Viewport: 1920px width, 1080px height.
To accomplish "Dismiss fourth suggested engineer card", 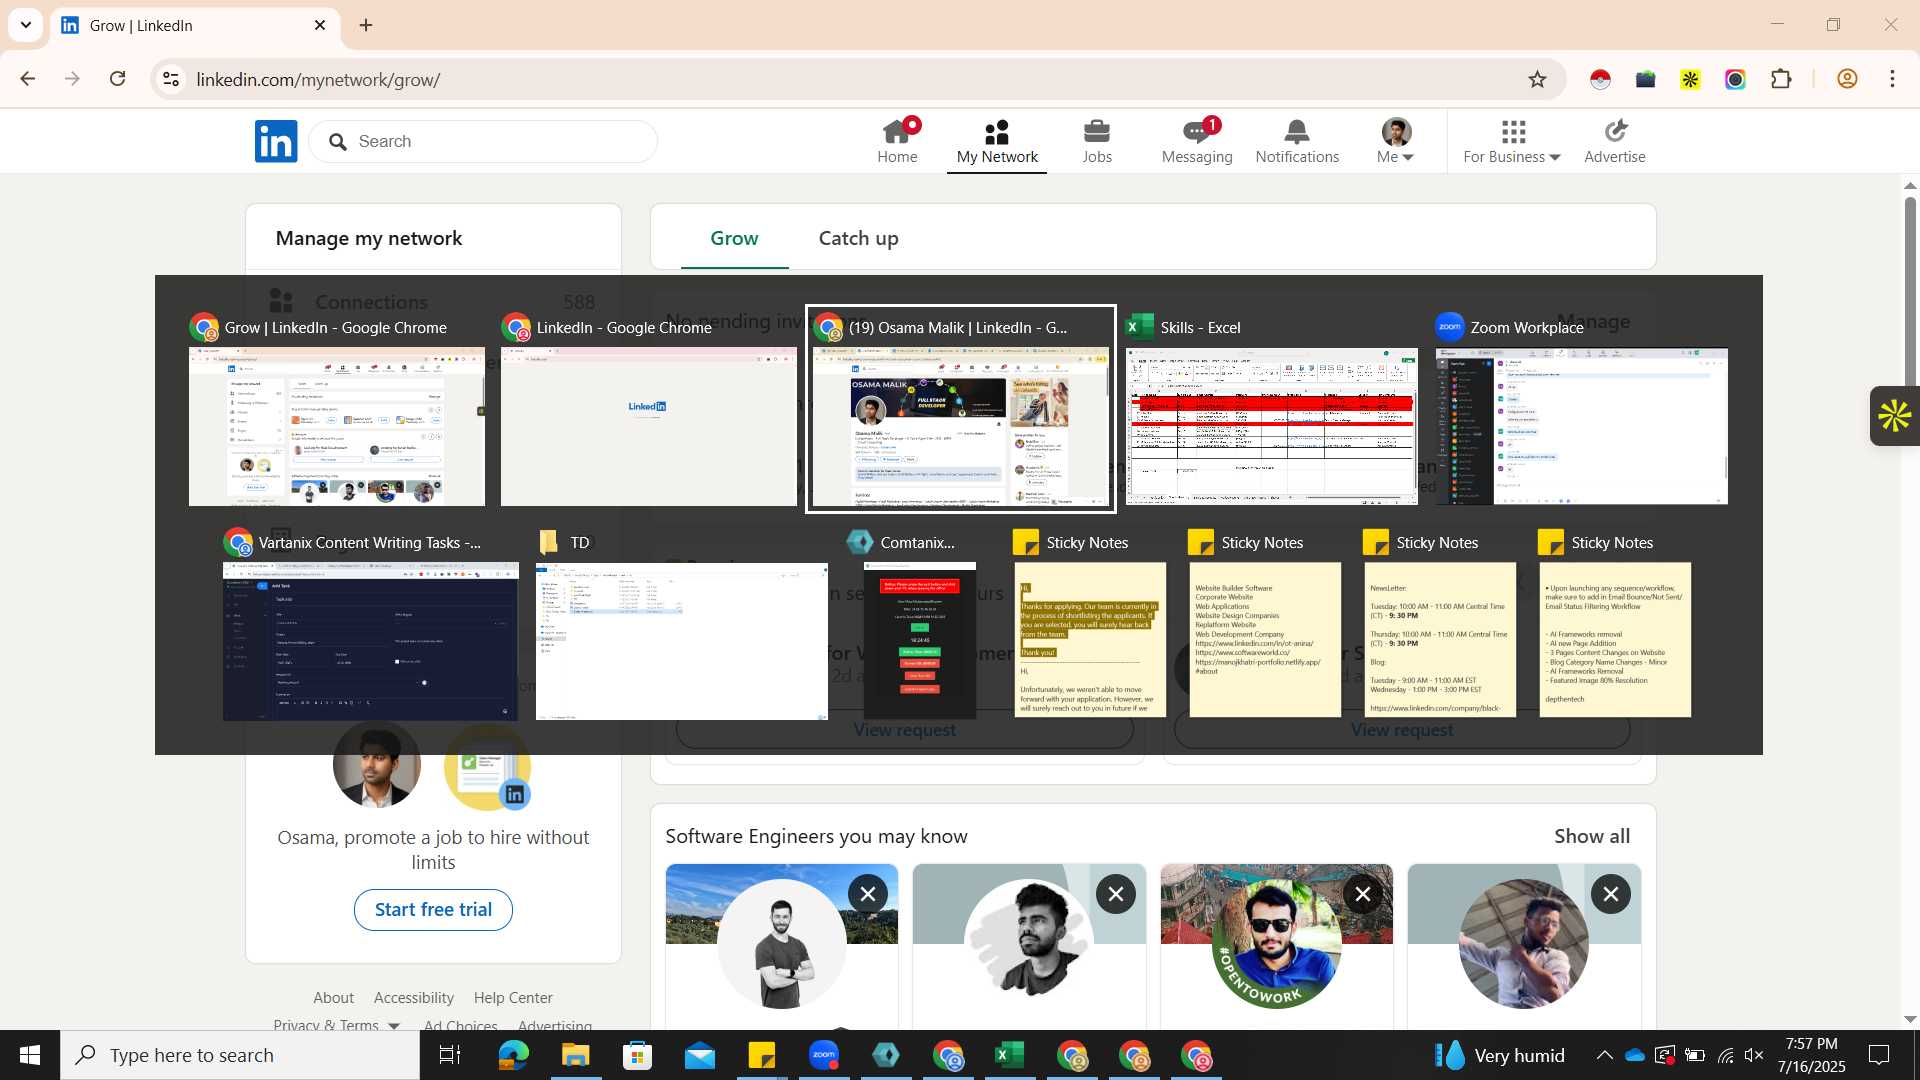I will (x=1611, y=894).
